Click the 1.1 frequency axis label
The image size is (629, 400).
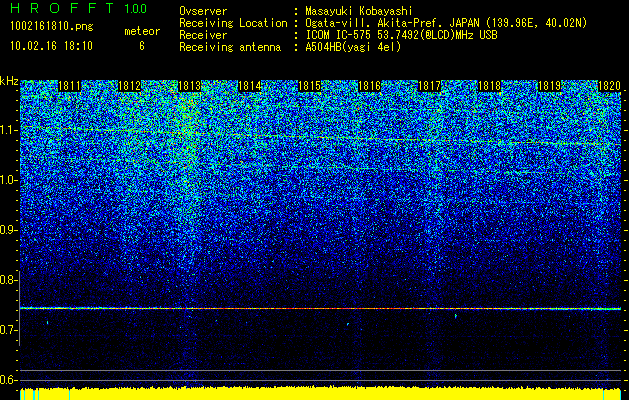8,130
